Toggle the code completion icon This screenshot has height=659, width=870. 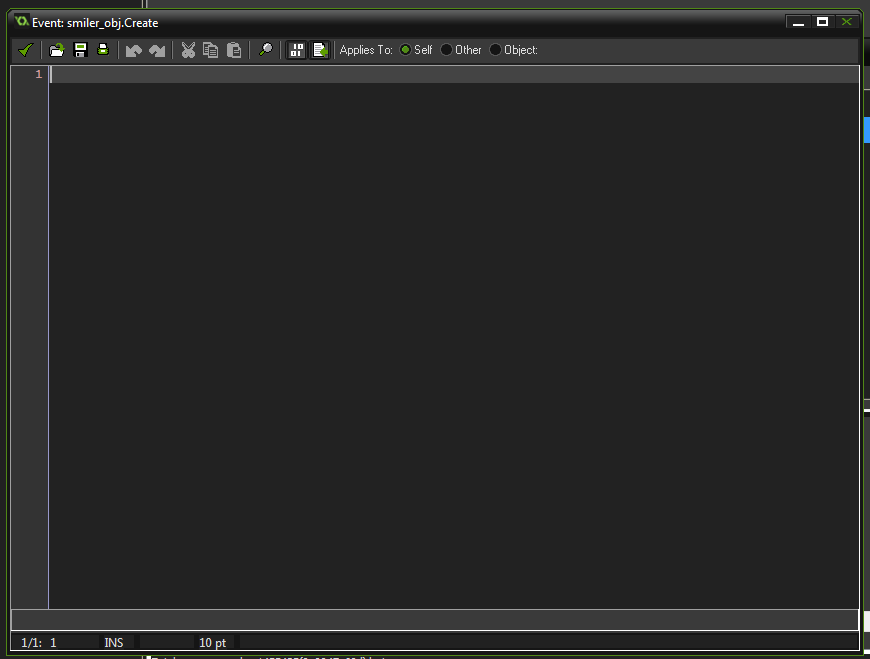coord(297,50)
